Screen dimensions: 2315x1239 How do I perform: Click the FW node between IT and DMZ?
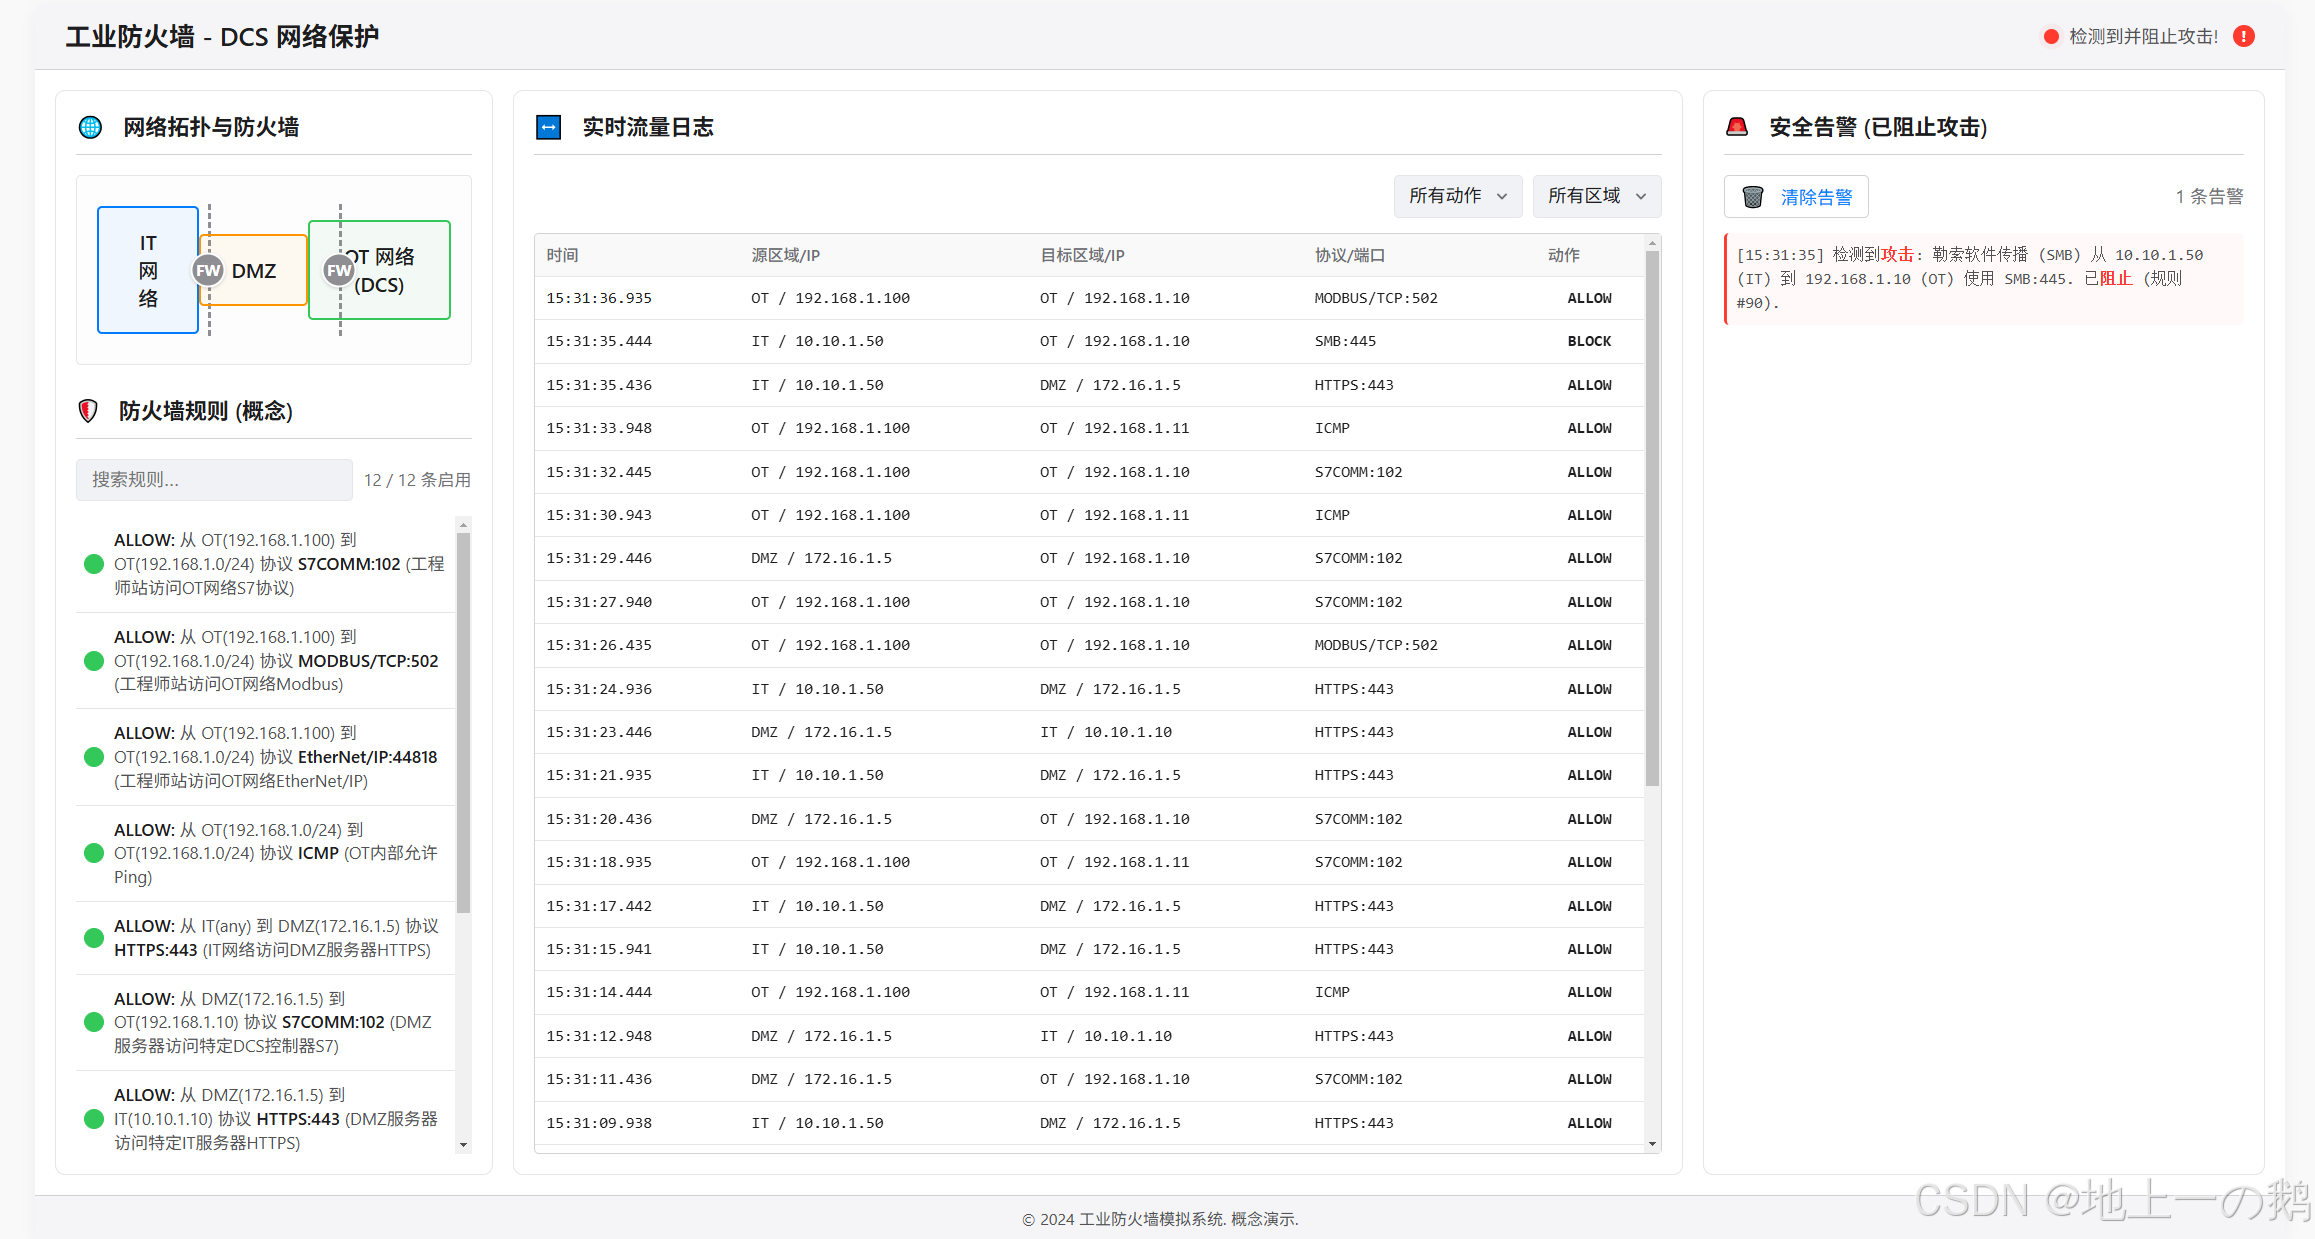(x=208, y=270)
